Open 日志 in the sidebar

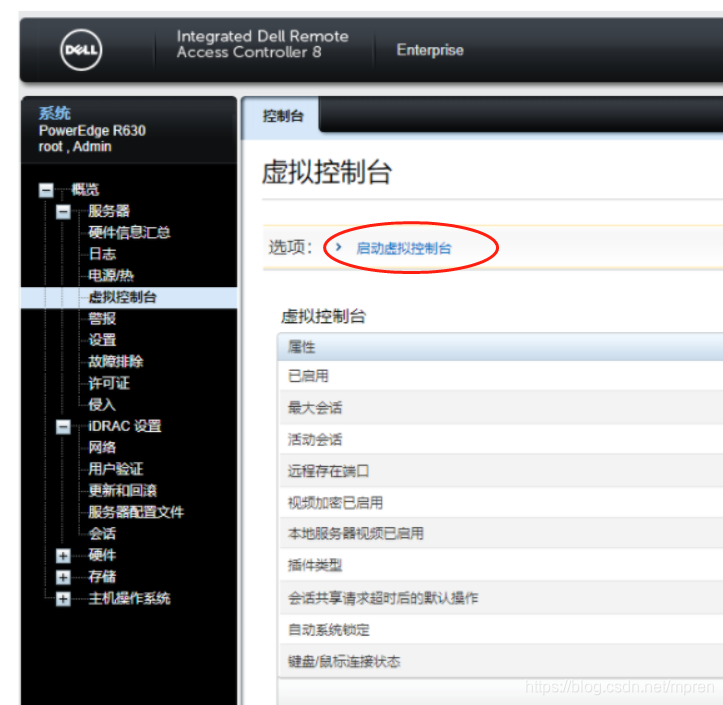tap(102, 254)
